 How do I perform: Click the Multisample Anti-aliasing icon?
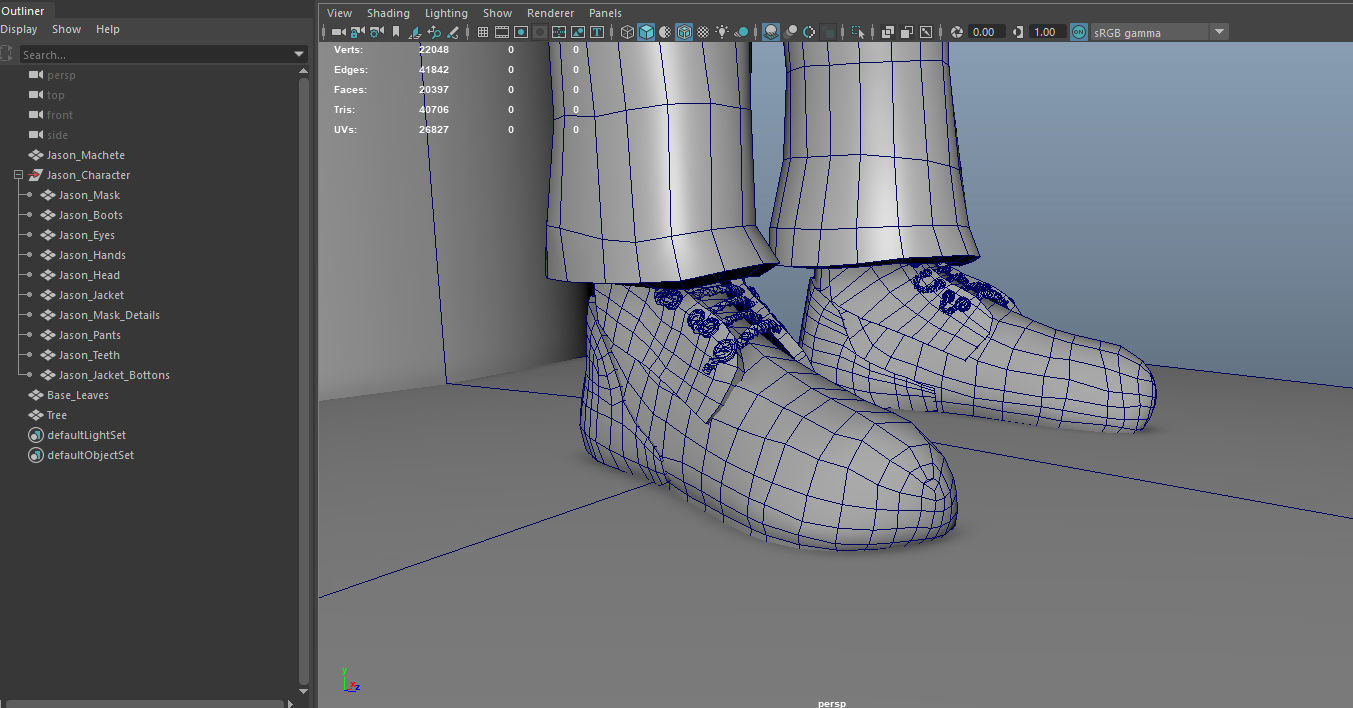tap(809, 32)
